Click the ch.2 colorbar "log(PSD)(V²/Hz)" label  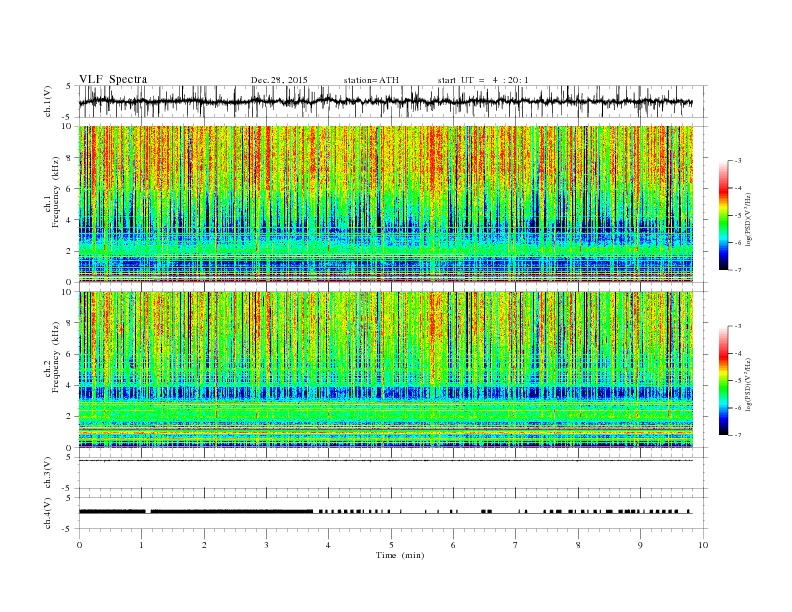[x=748, y=384]
